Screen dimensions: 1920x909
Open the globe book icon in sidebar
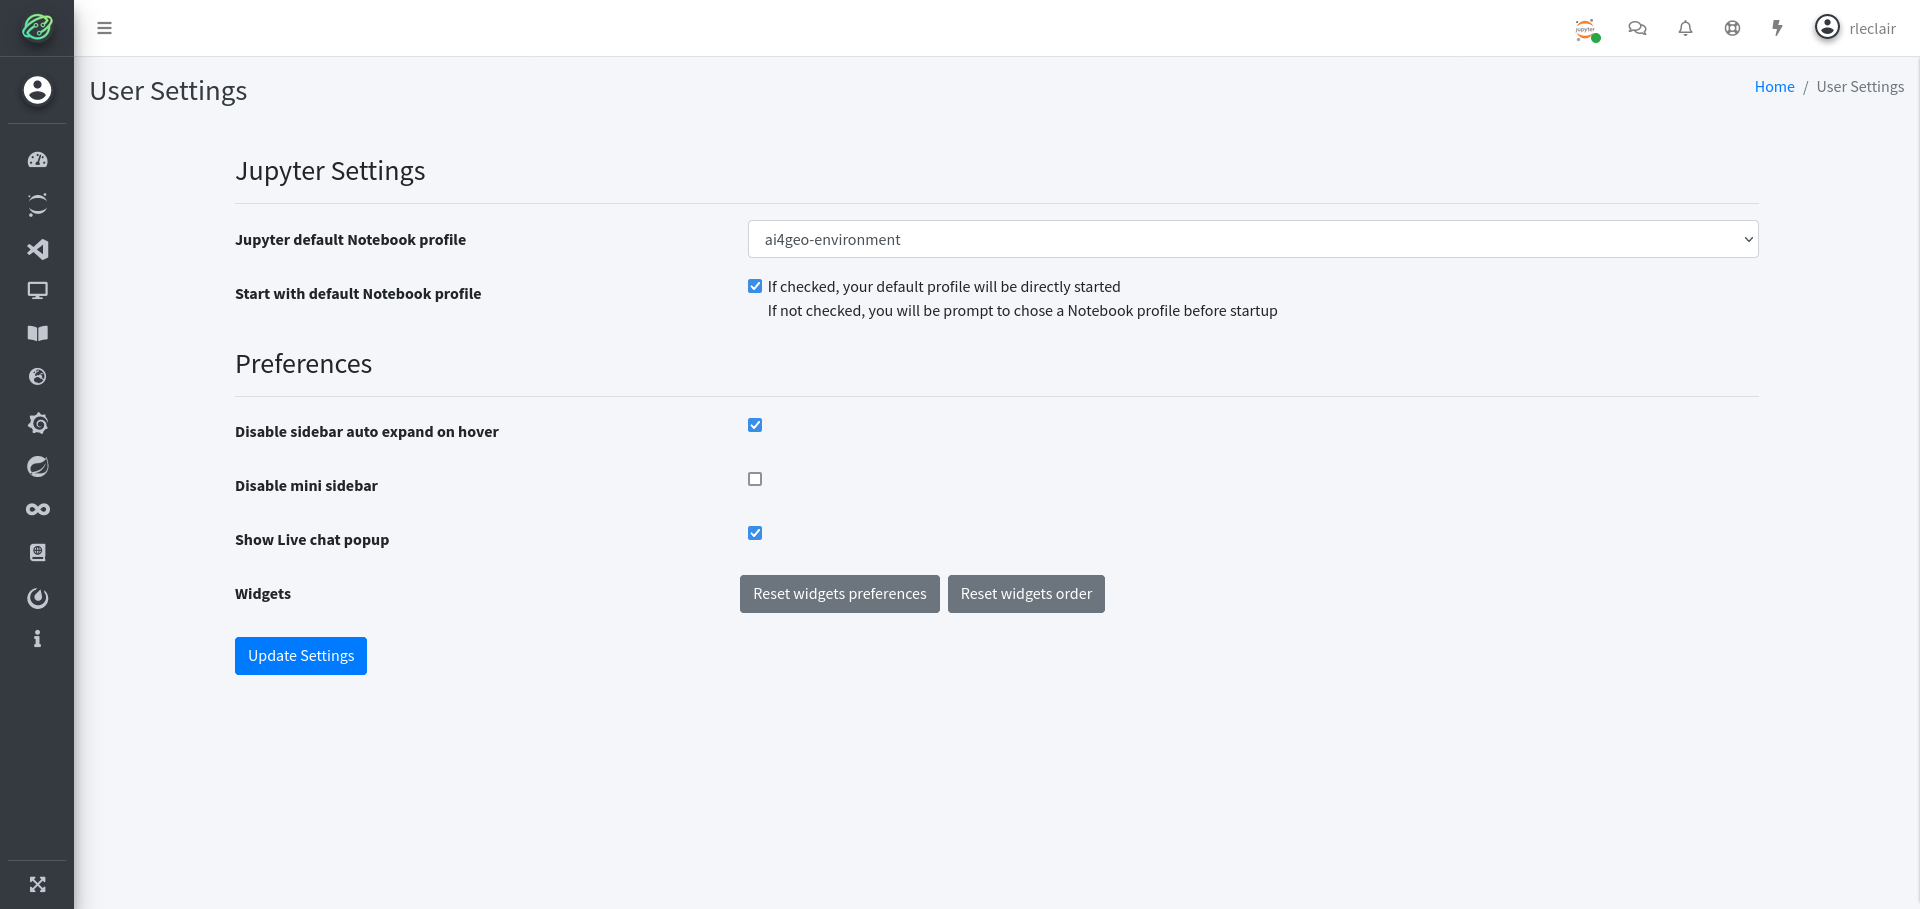(37, 552)
